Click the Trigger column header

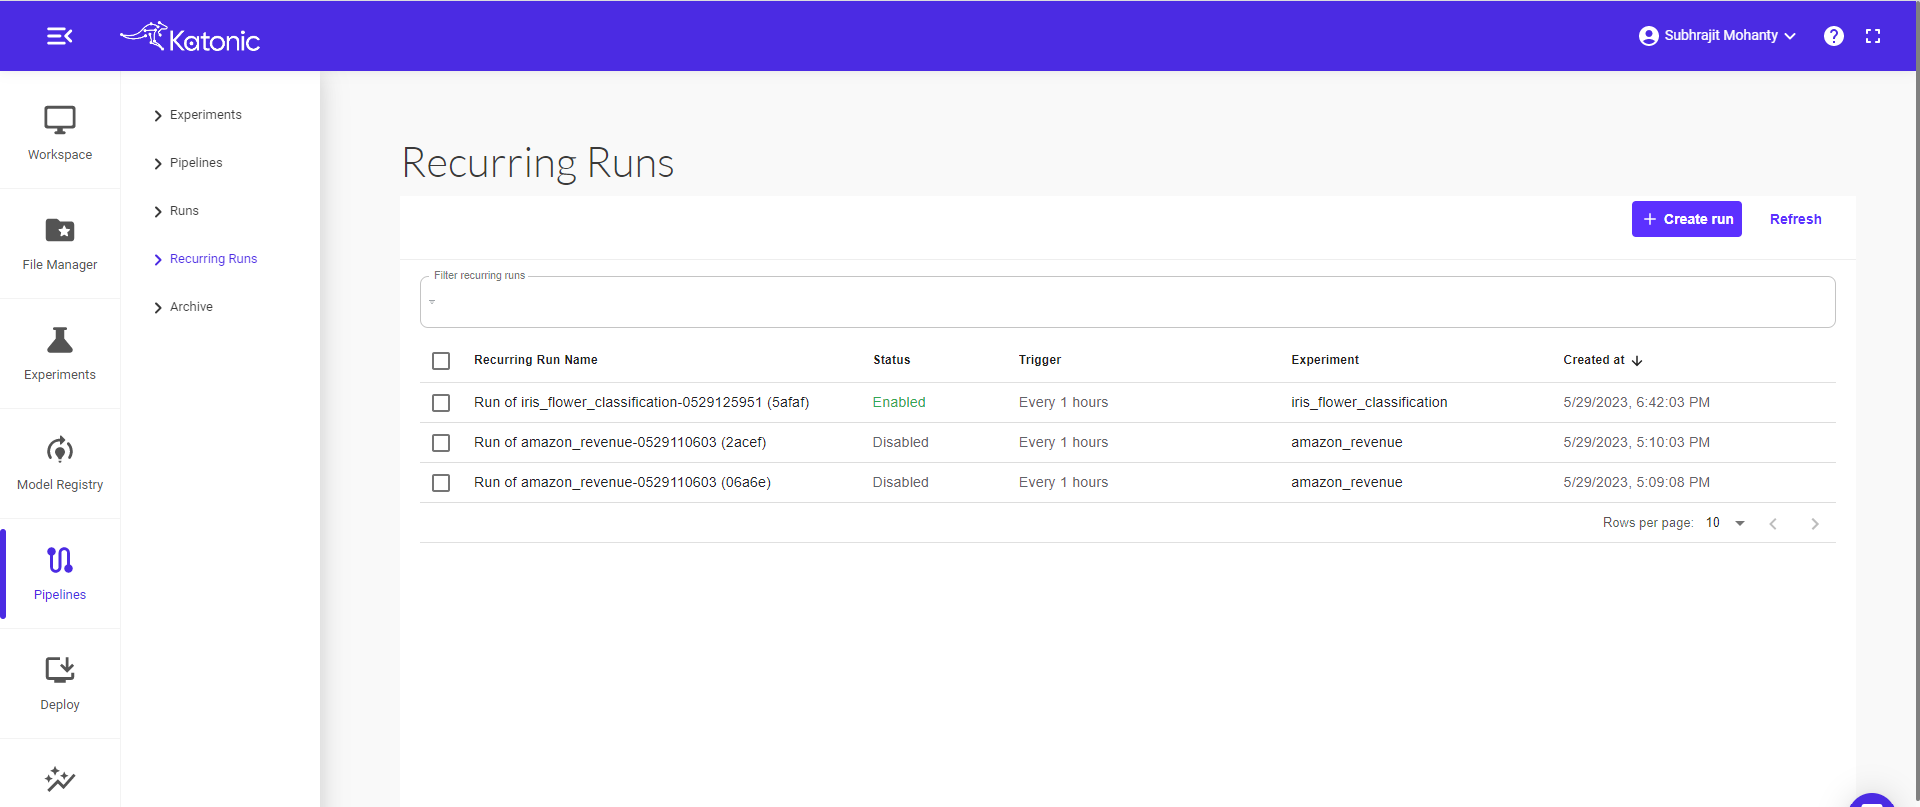pyautogui.click(x=1040, y=360)
